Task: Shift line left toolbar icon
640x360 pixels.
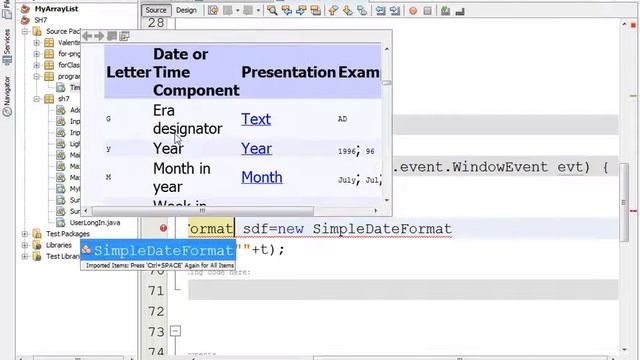Action: click(380, 11)
